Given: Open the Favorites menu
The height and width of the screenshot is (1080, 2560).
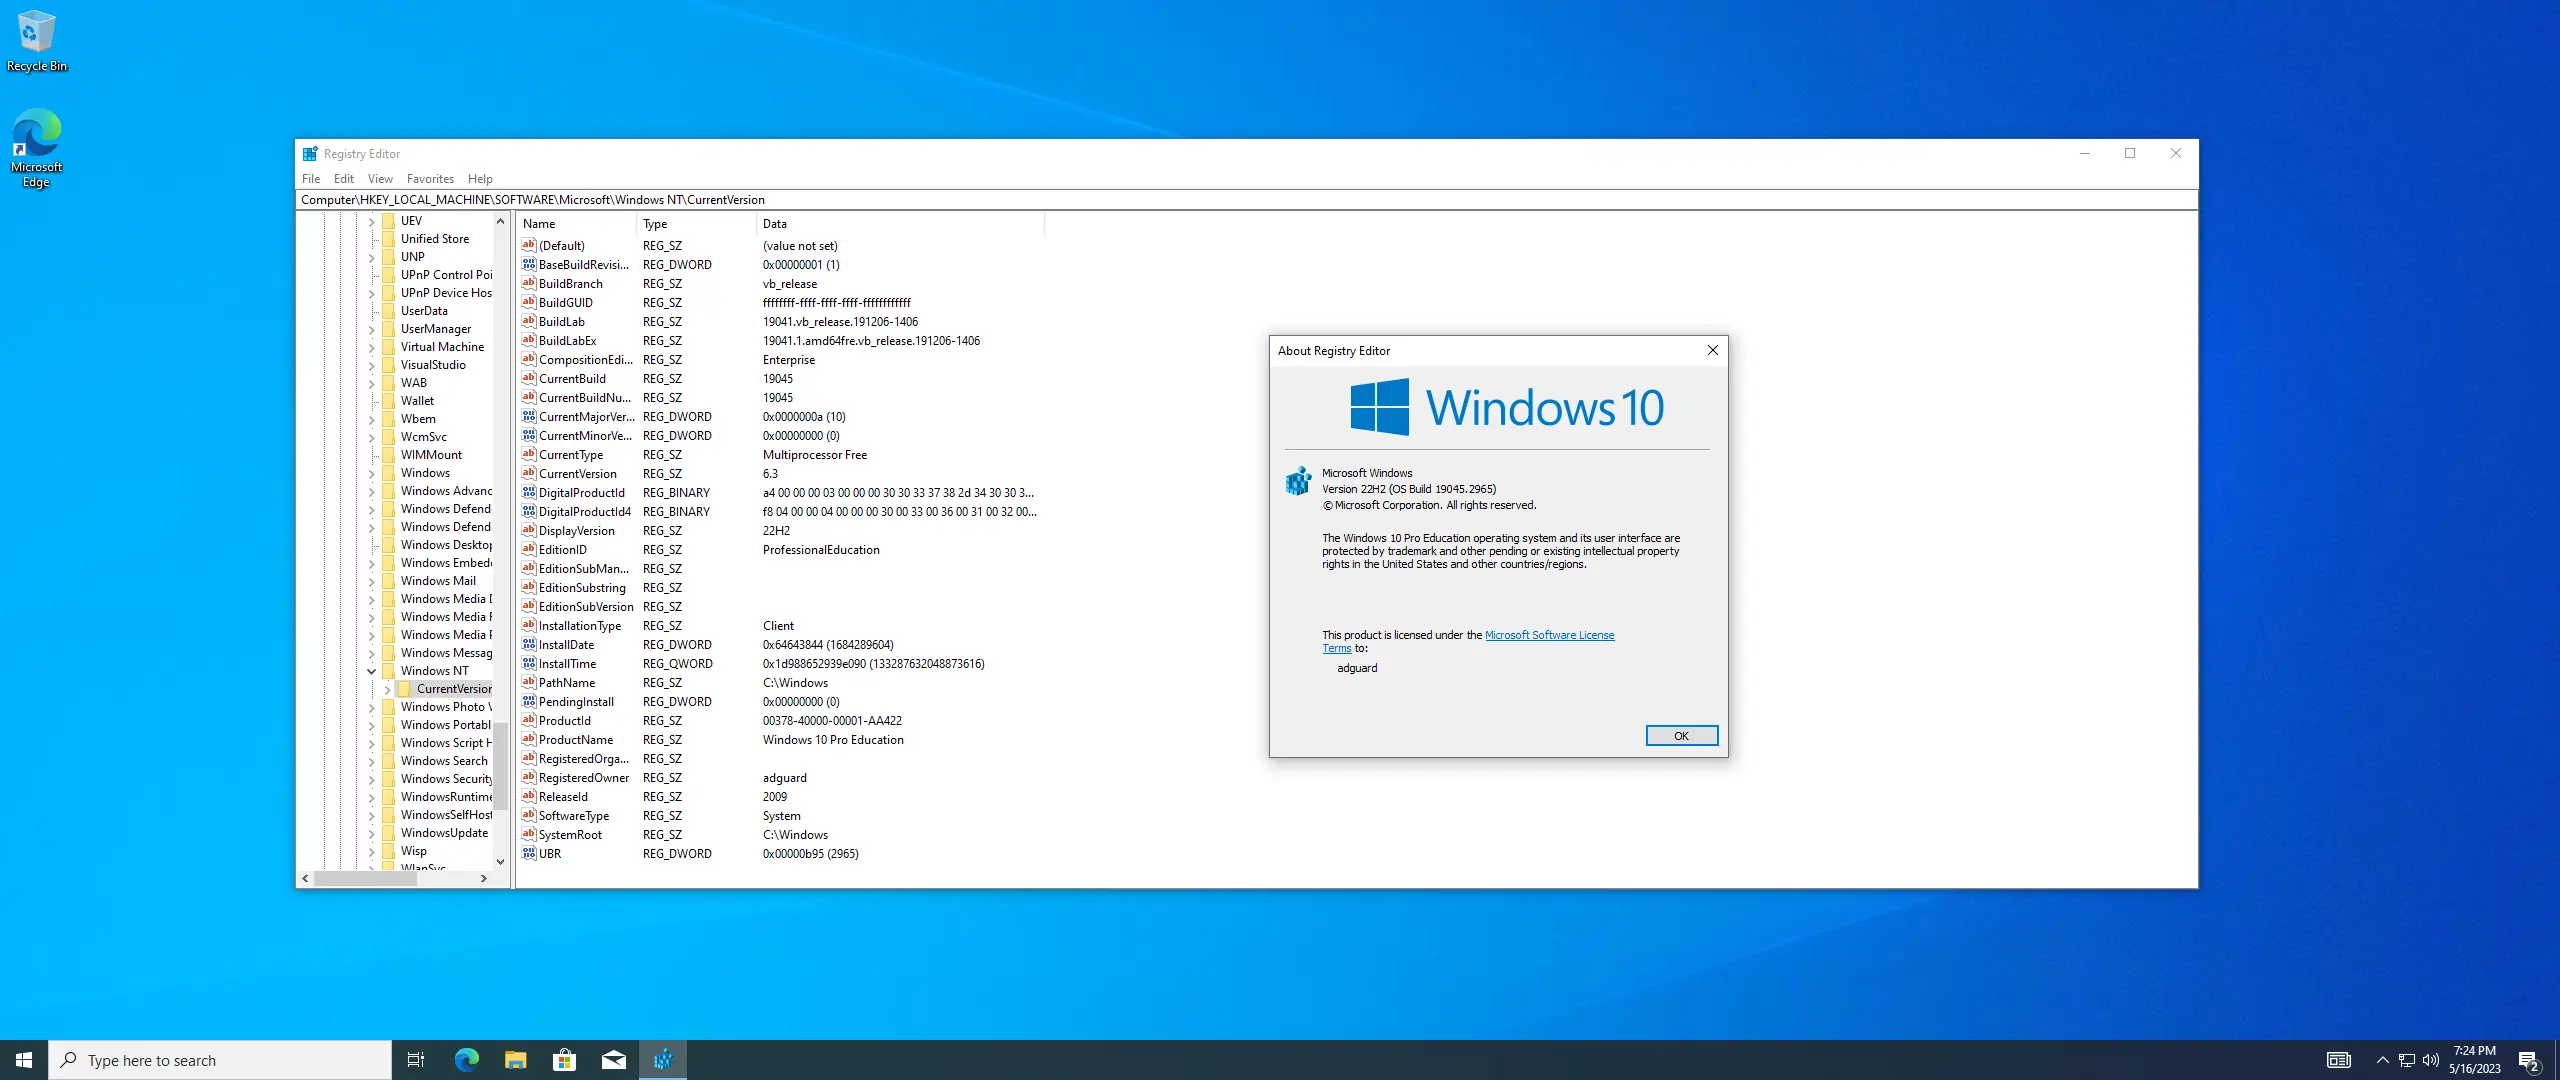Looking at the screenshot, I should 430,179.
